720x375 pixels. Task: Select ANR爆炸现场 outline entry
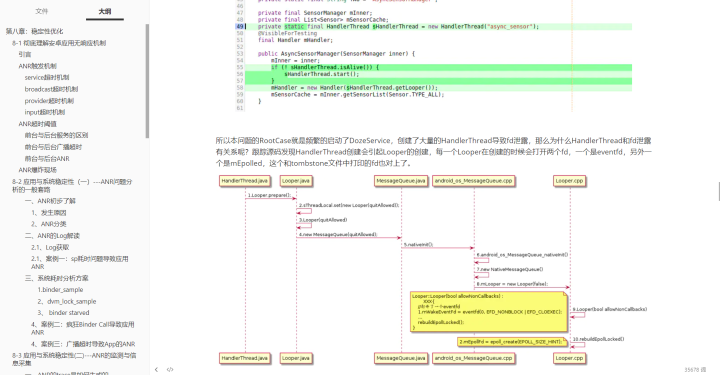point(38,170)
